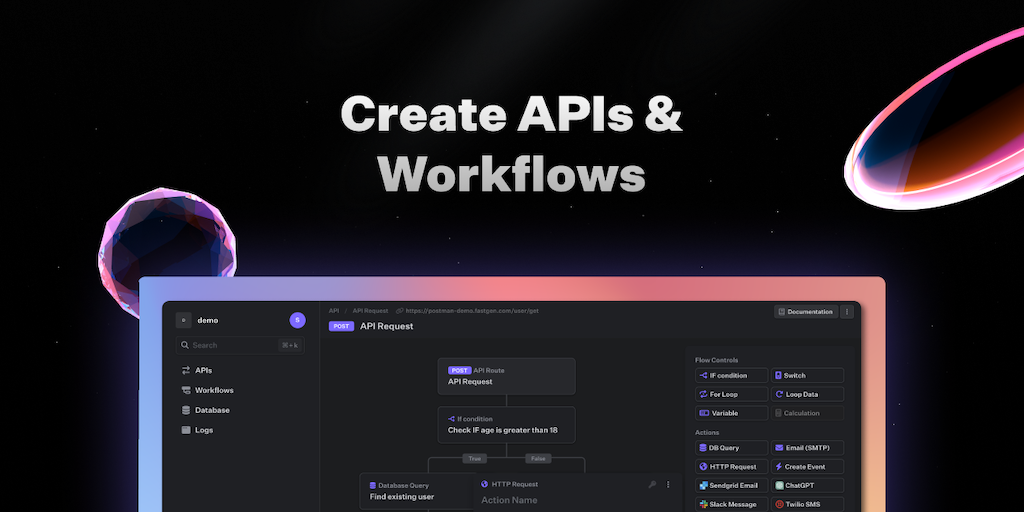Add a DB Query action
Viewport: 1024px width, 512px height.
point(731,448)
